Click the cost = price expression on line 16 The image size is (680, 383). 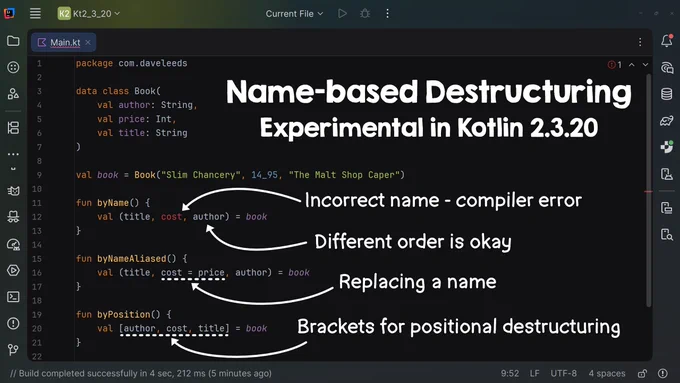point(193,273)
